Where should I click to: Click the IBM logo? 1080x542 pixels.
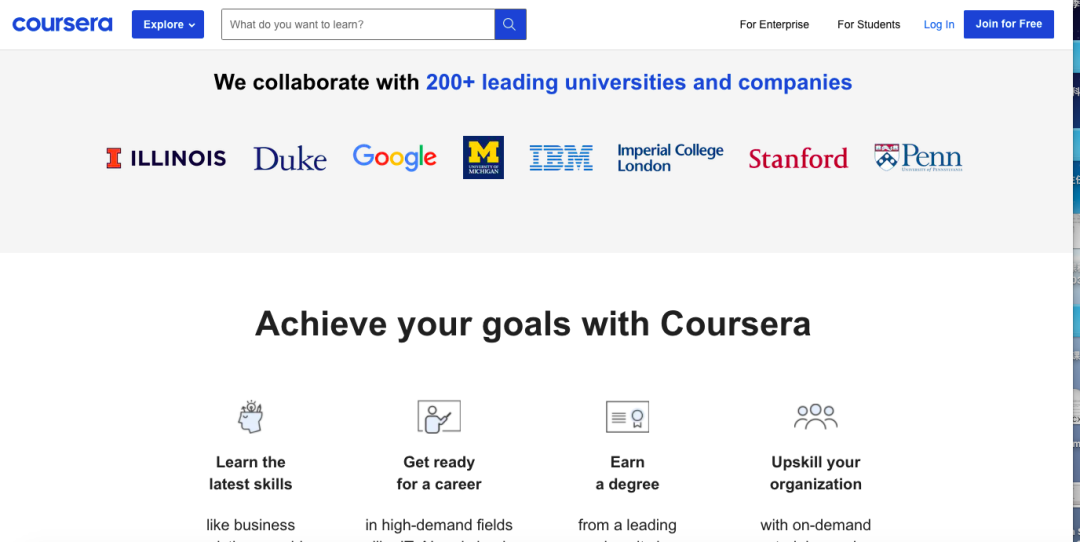pyautogui.click(x=561, y=158)
